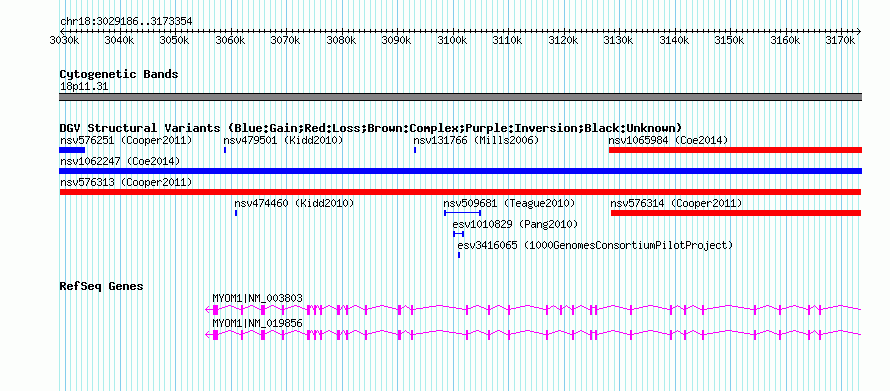Click the MYOM1 NM_019856 gene model track

(533, 334)
